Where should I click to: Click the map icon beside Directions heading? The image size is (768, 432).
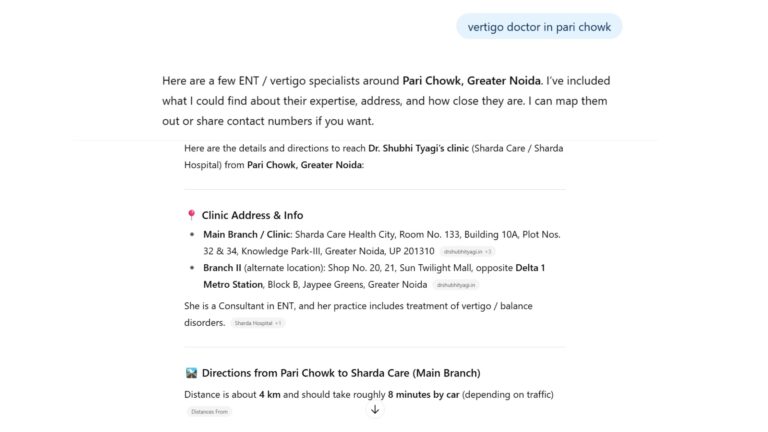point(191,373)
